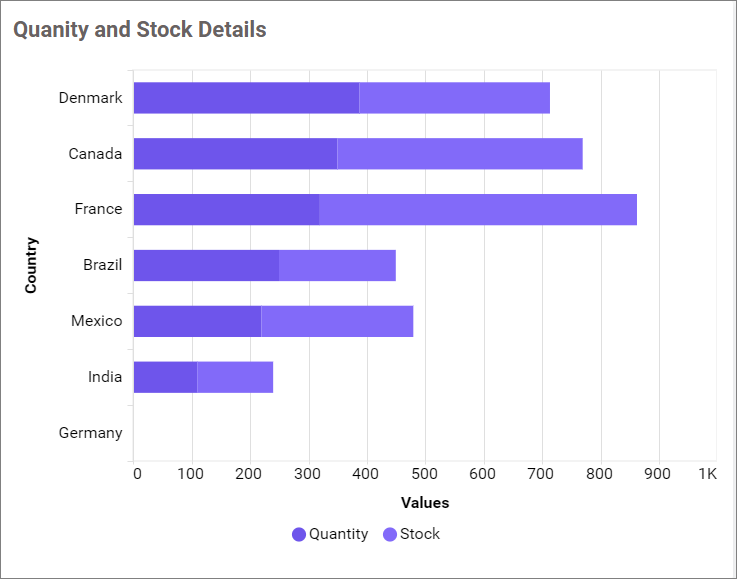Click Mexico's Quantity bar segment
The image size is (737, 579).
pyautogui.click(x=197, y=321)
